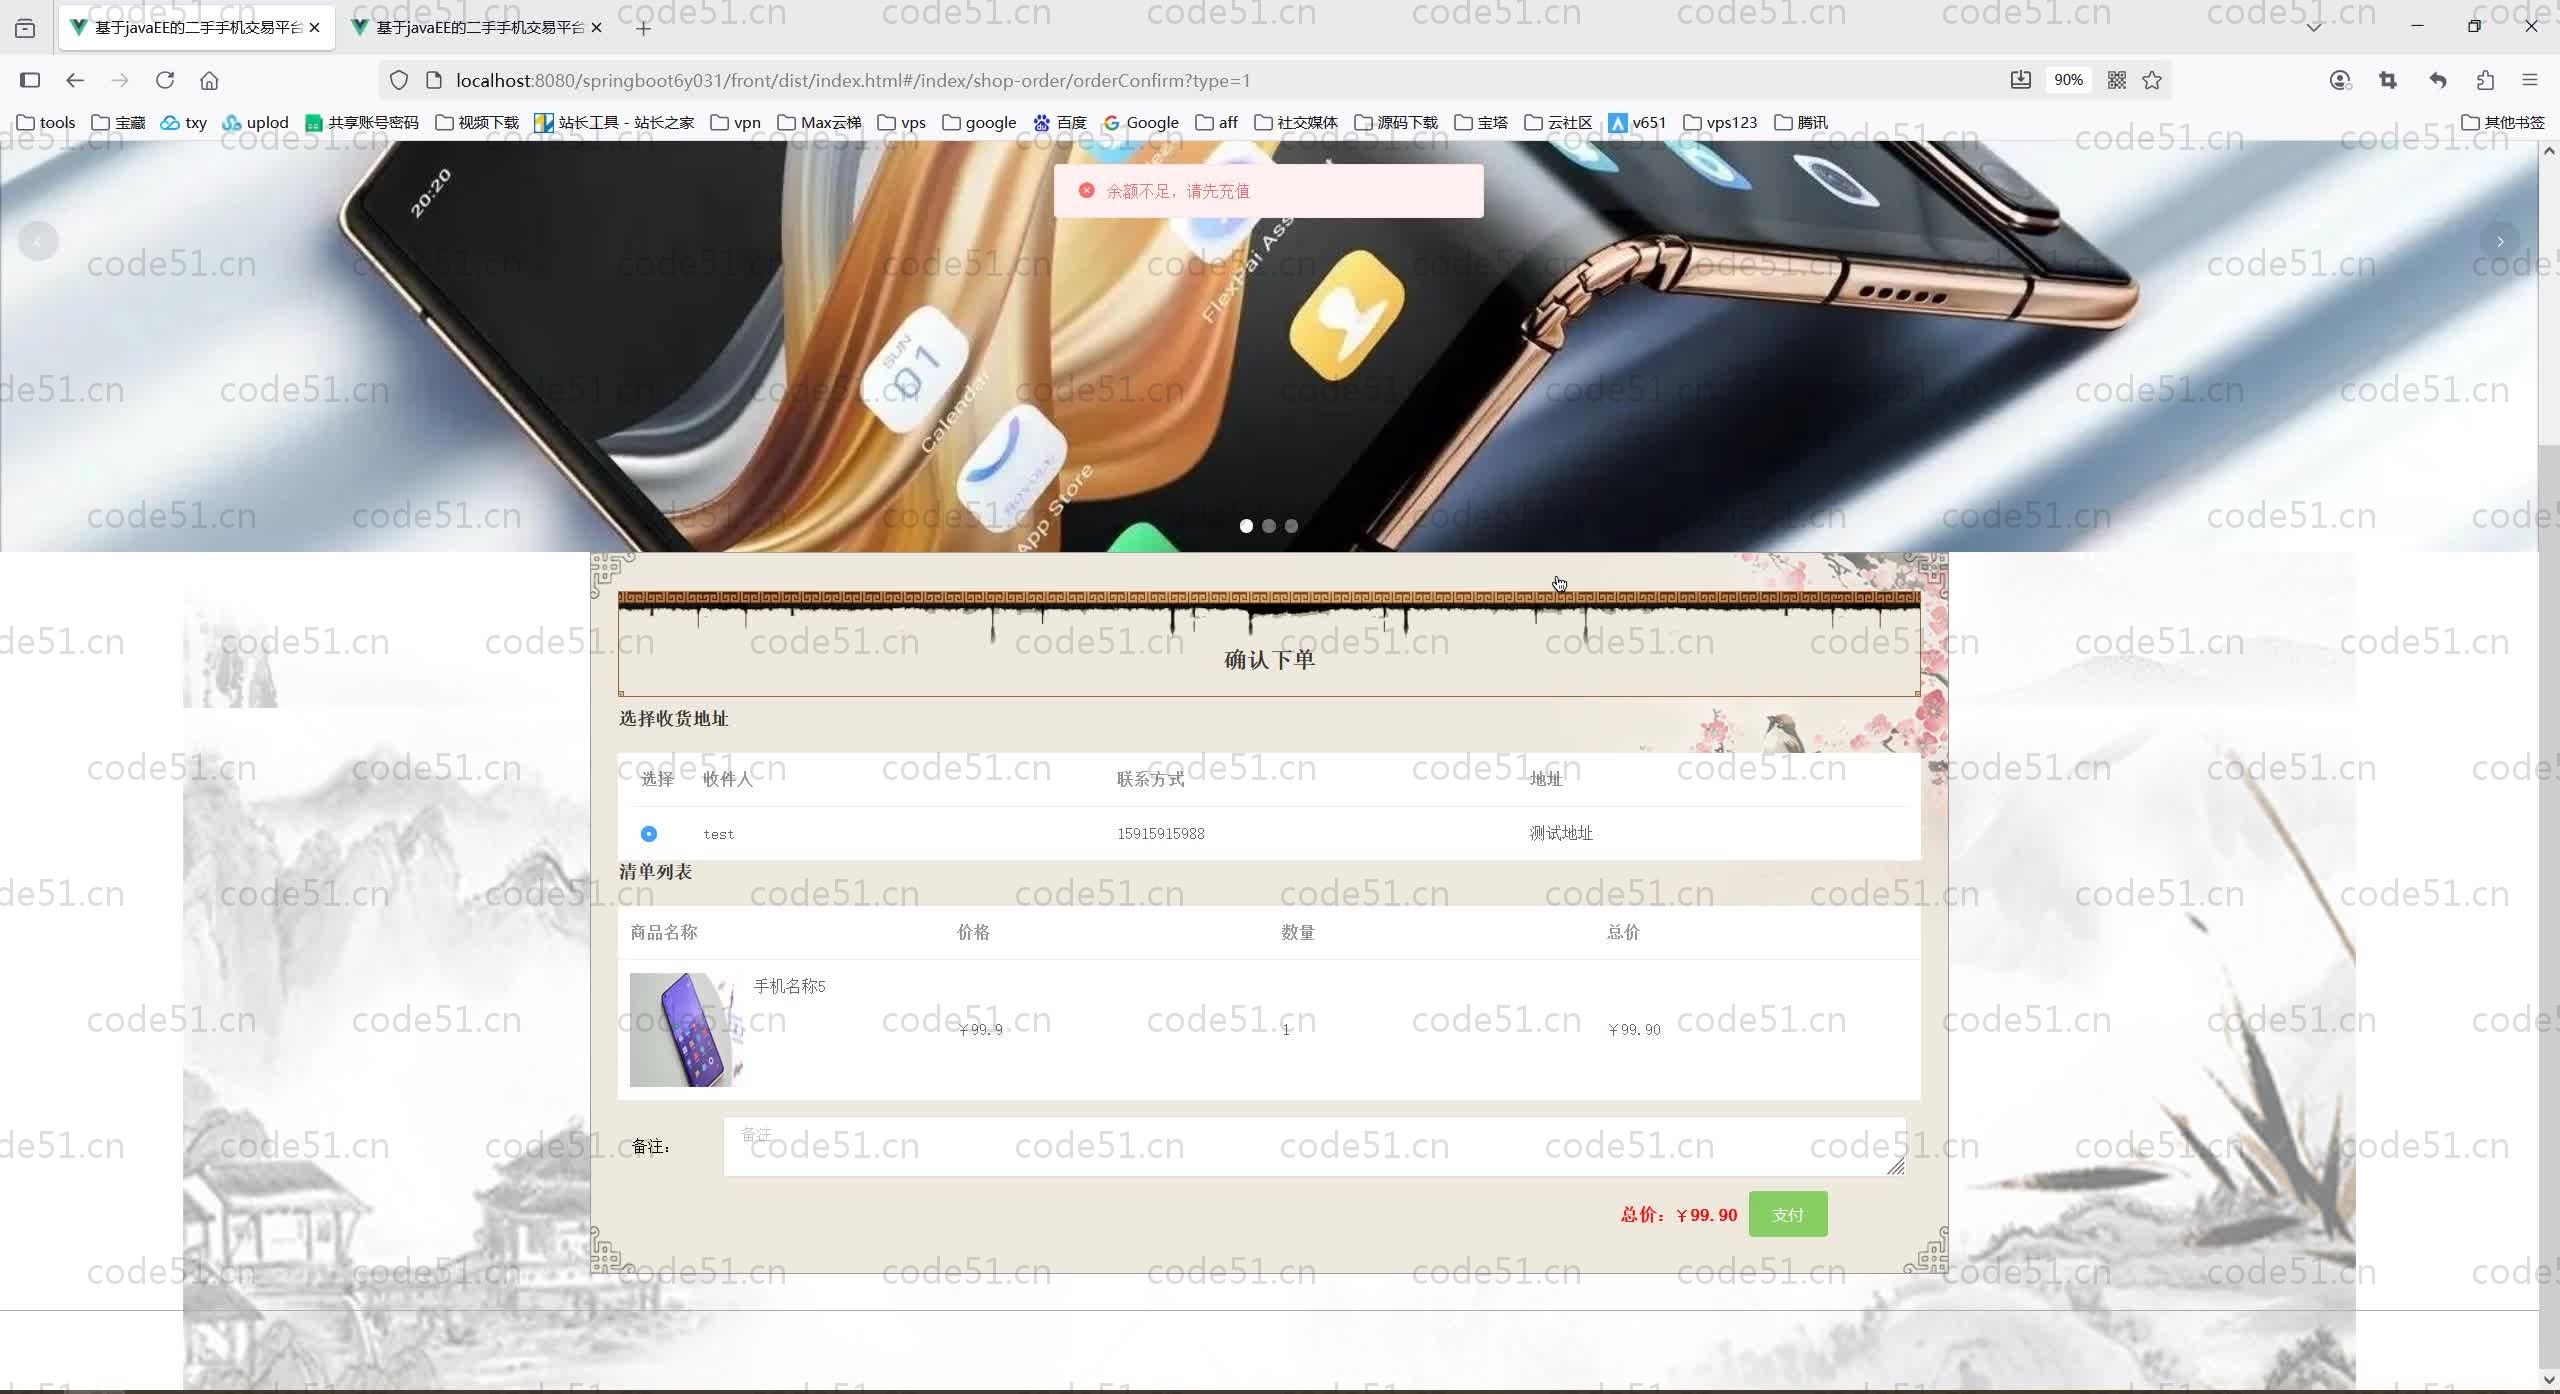The image size is (2560, 1394).
Task: Click the browser reload page icon
Action: tap(165, 80)
